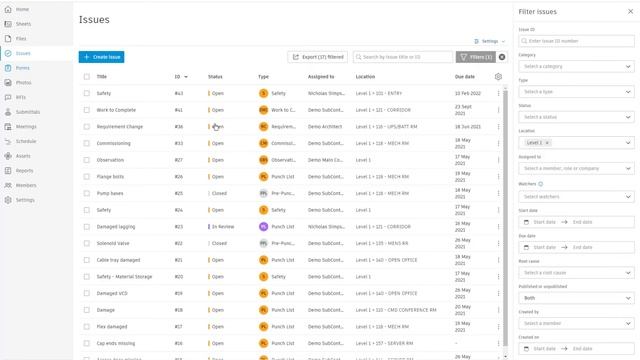Screen dimensions: 640x360
Task: Close the Filter issues panel
Action: pos(630,12)
